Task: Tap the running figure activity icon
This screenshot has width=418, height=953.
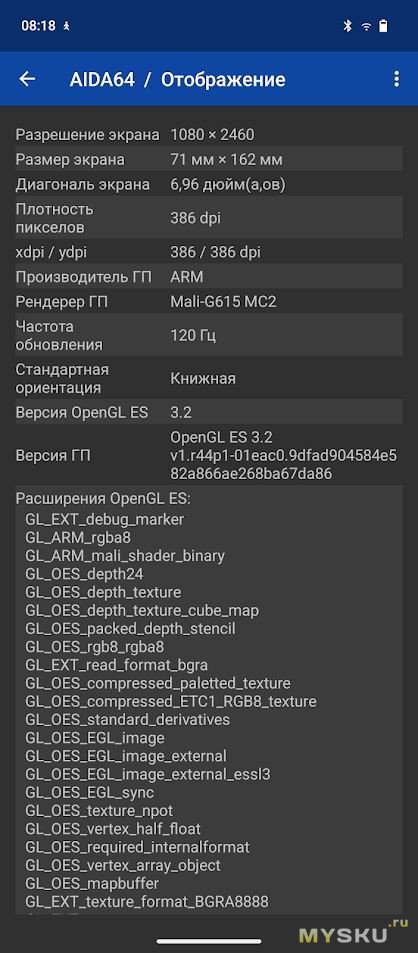Action: (66, 26)
